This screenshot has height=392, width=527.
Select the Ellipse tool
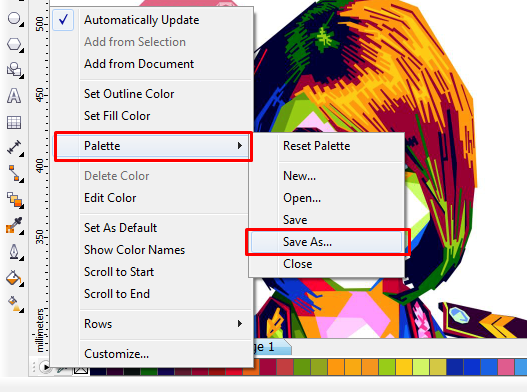tap(14, 19)
